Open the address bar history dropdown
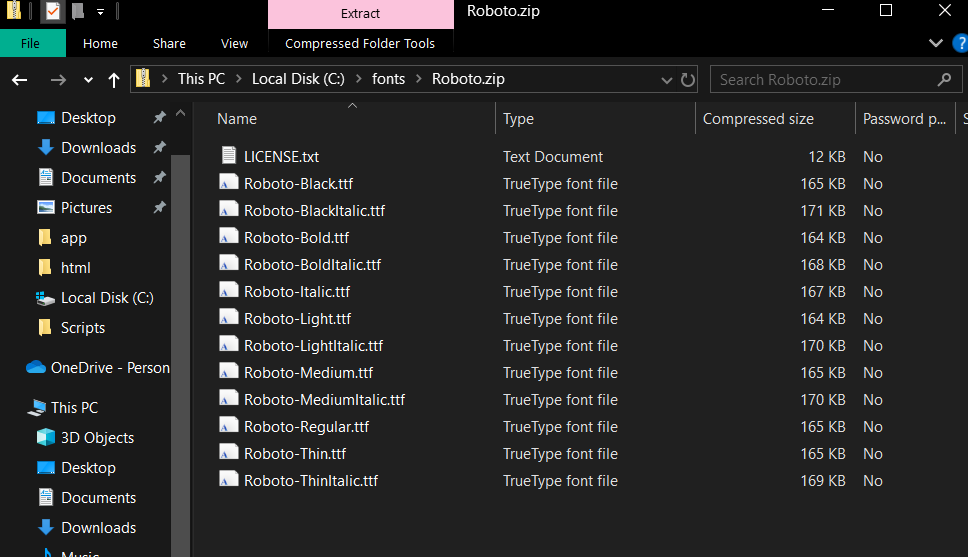Image resolution: width=968 pixels, height=557 pixels. 667,80
